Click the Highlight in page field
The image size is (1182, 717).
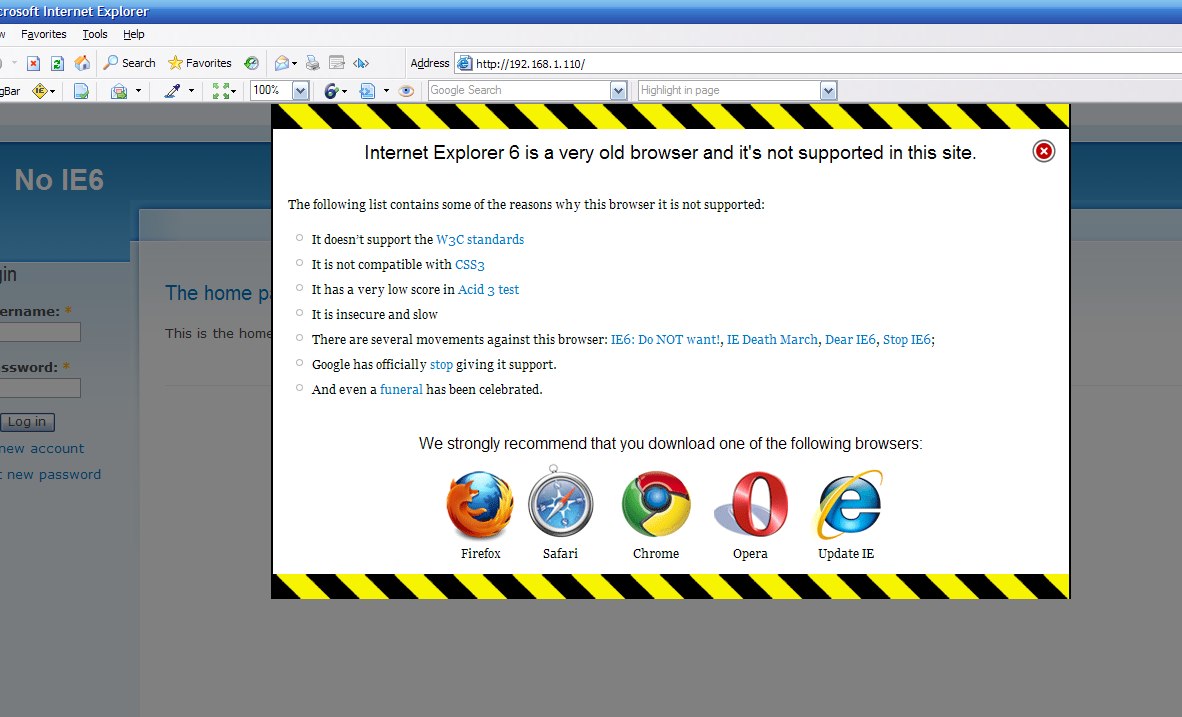point(729,90)
